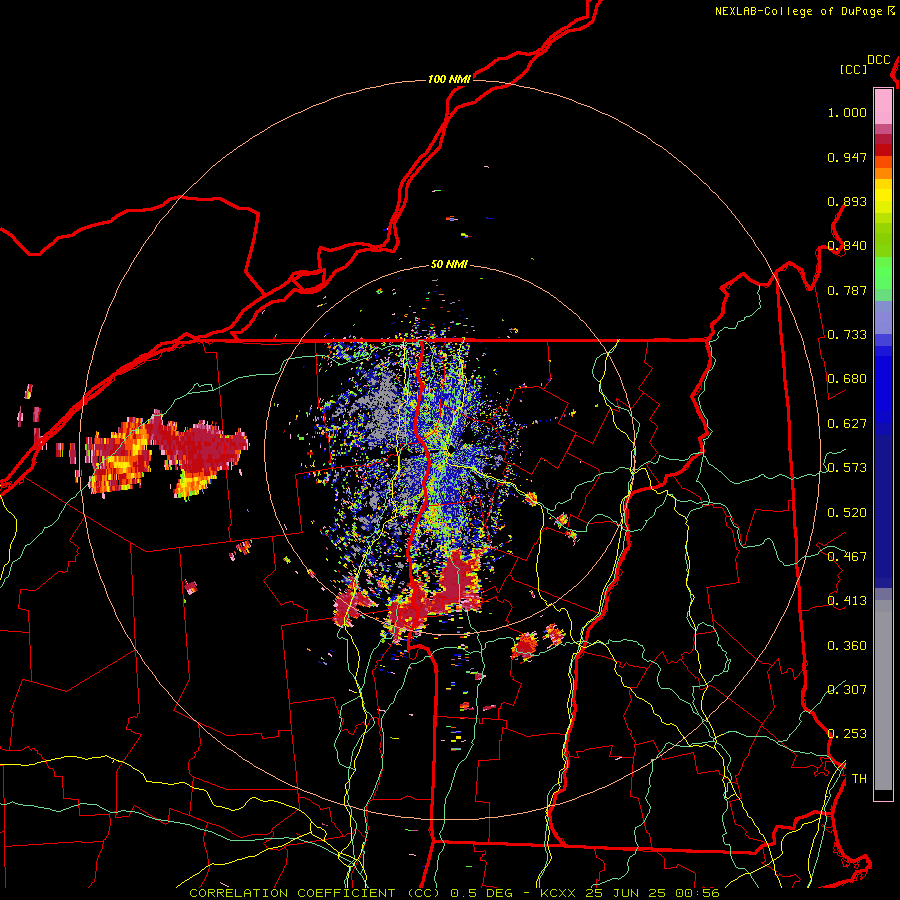Click the 100 NMI range ring label
The width and height of the screenshot is (900, 900).
[449, 79]
